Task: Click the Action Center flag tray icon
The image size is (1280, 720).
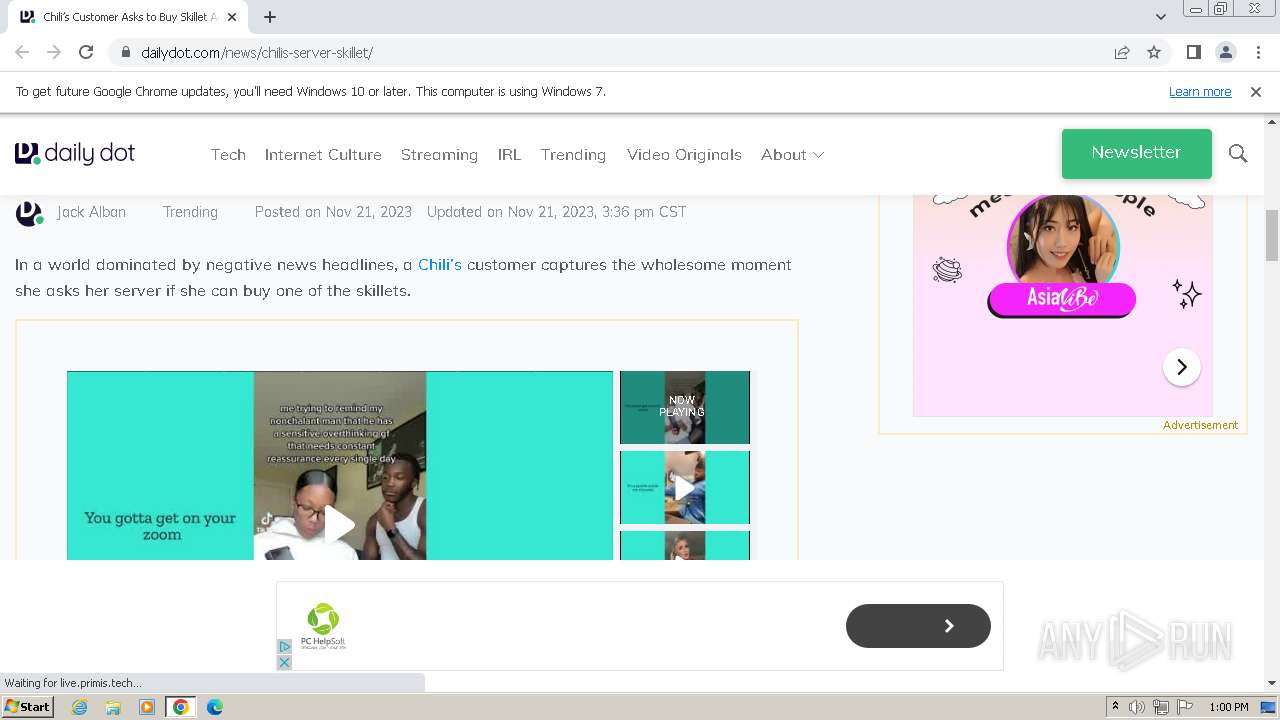Action: [1185, 707]
